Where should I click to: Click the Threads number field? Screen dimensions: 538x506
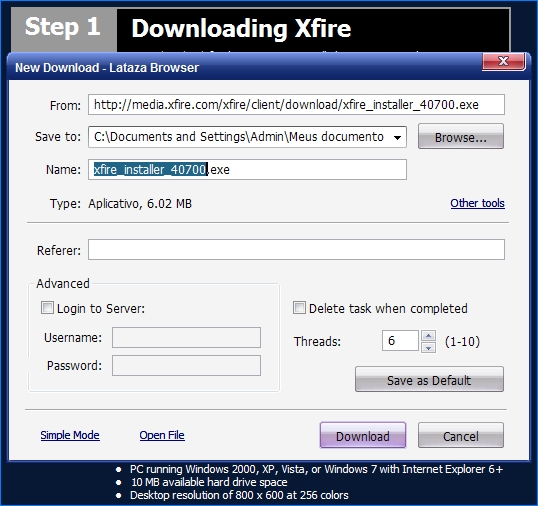400,341
